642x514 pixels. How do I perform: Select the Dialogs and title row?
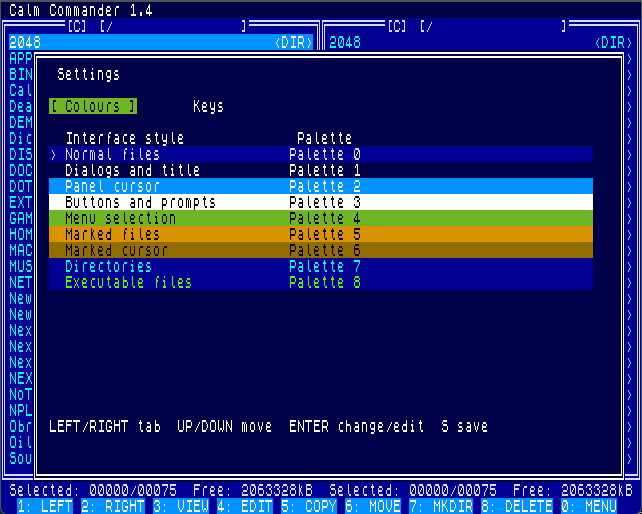point(321,170)
